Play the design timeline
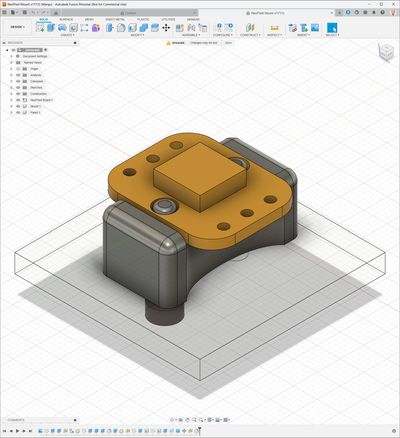400x438 pixels. 17,431
